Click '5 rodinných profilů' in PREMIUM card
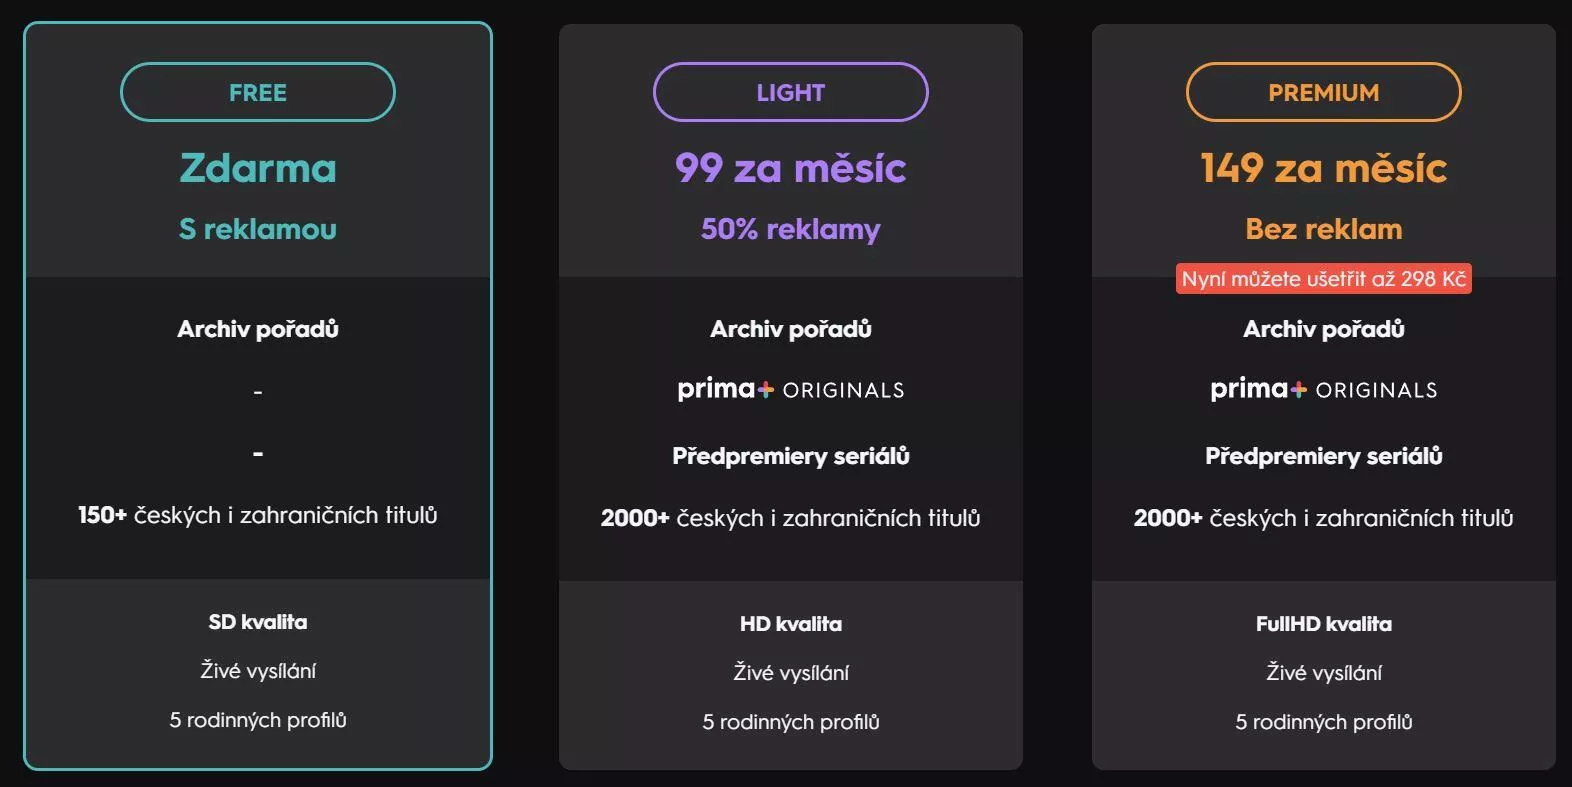The width and height of the screenshot is (1572, 787). coord(1324,722)
